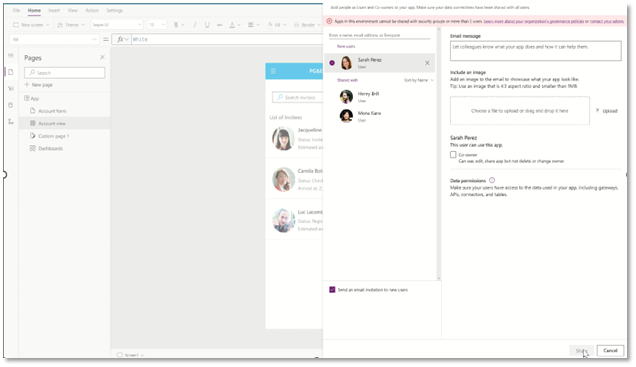Click the Bold formatting icon

tap(176, 25)
